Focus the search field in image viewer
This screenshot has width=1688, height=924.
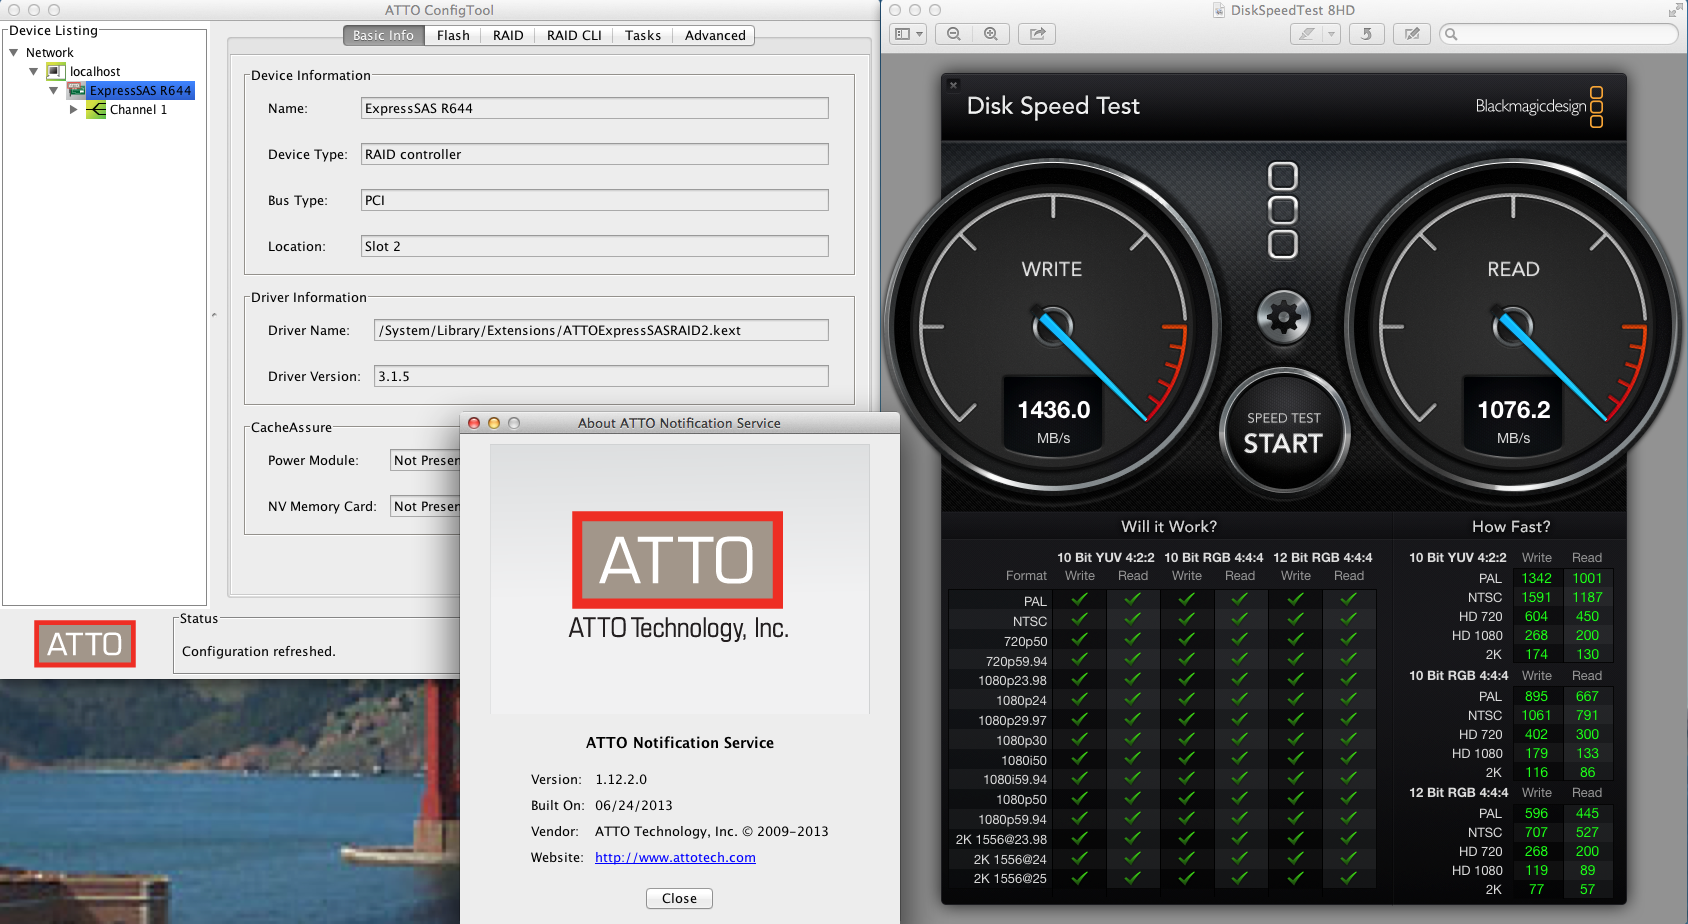[1559, 34]
